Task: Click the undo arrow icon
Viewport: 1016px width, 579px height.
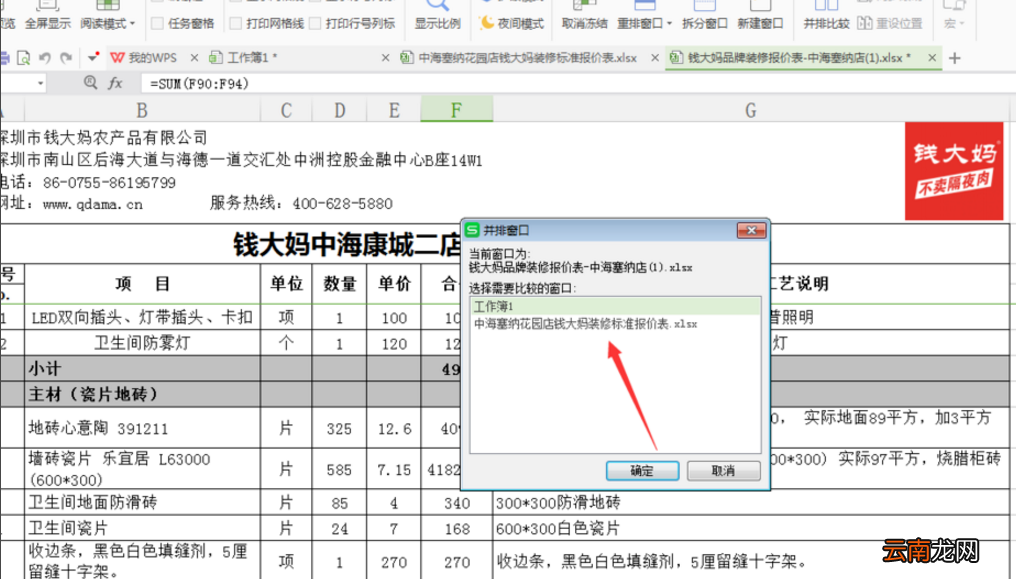Action: 45,58
